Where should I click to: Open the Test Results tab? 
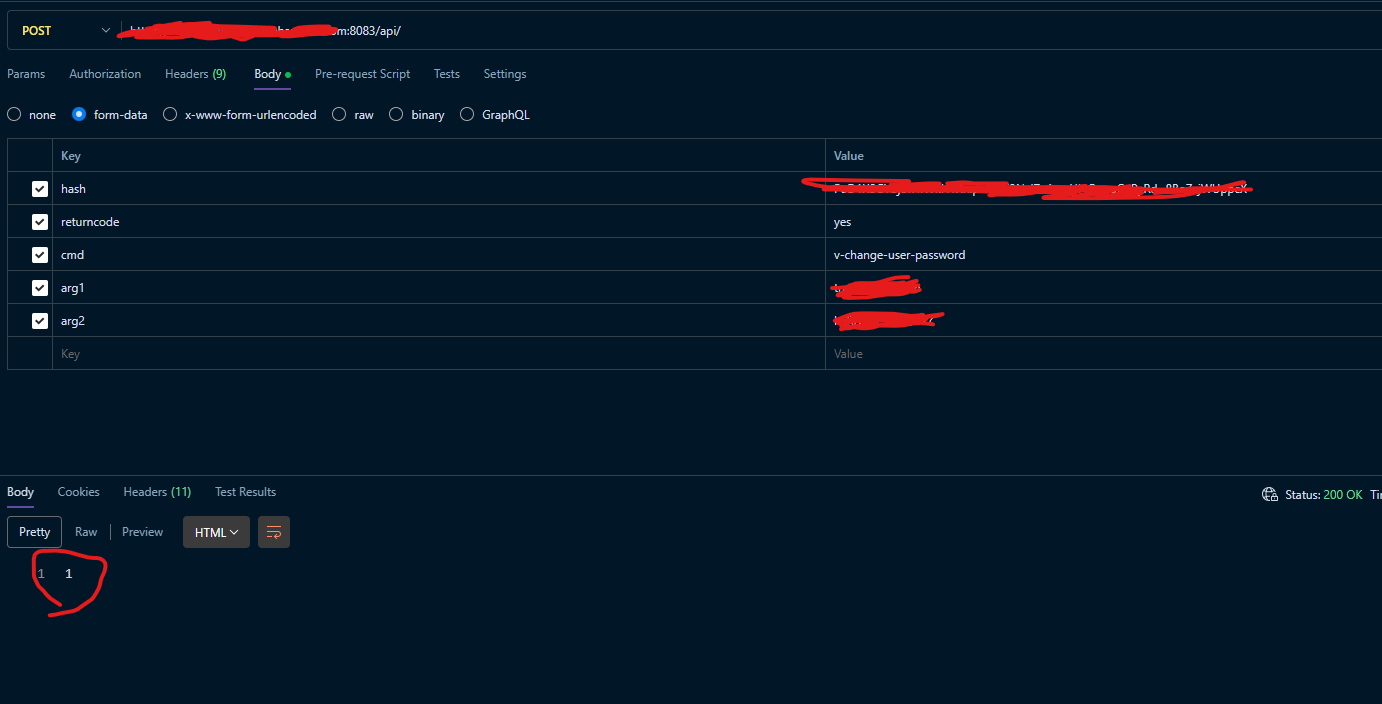245,492
